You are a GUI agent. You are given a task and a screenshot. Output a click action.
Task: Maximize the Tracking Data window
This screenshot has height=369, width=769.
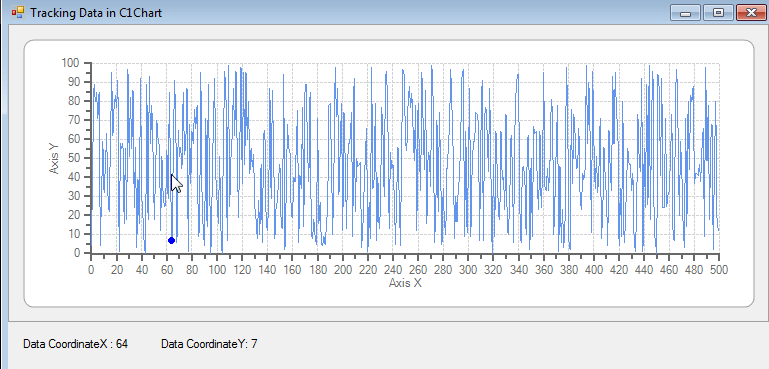pos(718,13)
